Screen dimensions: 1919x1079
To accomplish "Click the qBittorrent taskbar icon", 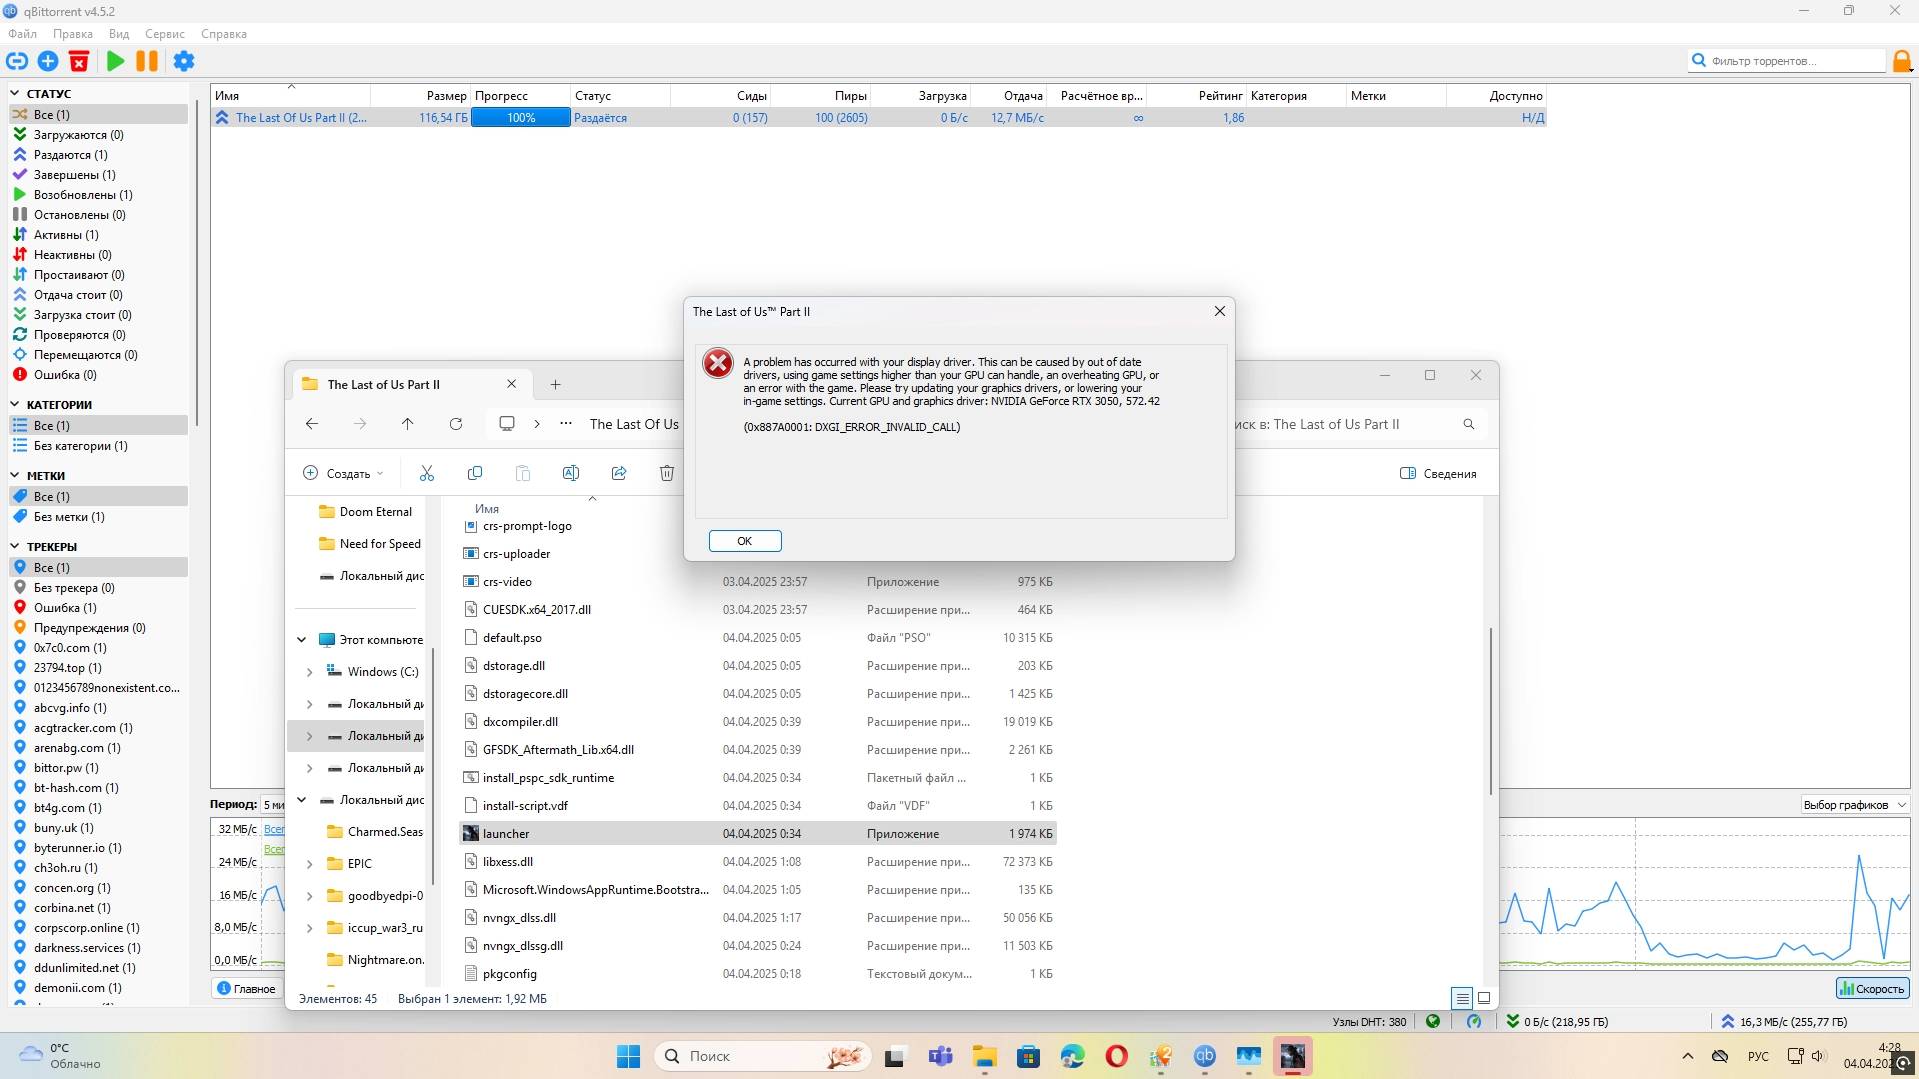I will pyautogui.click(x=1204, y=1056).
